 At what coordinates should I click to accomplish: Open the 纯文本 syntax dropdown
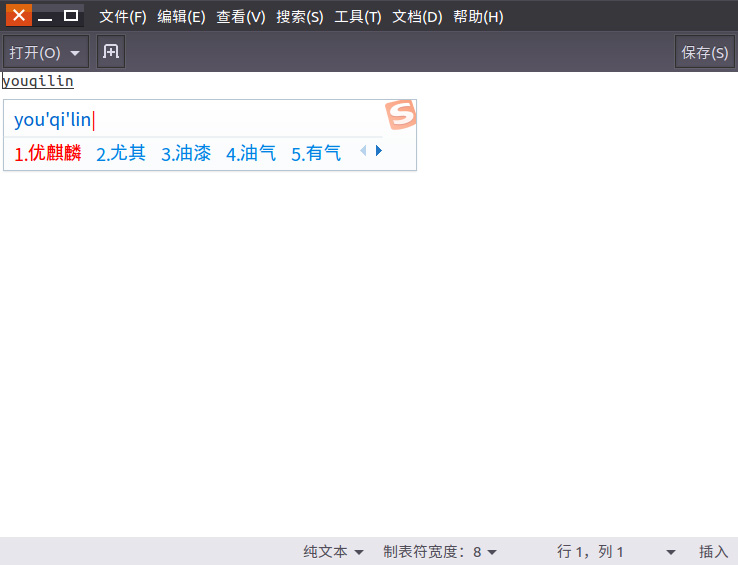[x=333, y=551]
